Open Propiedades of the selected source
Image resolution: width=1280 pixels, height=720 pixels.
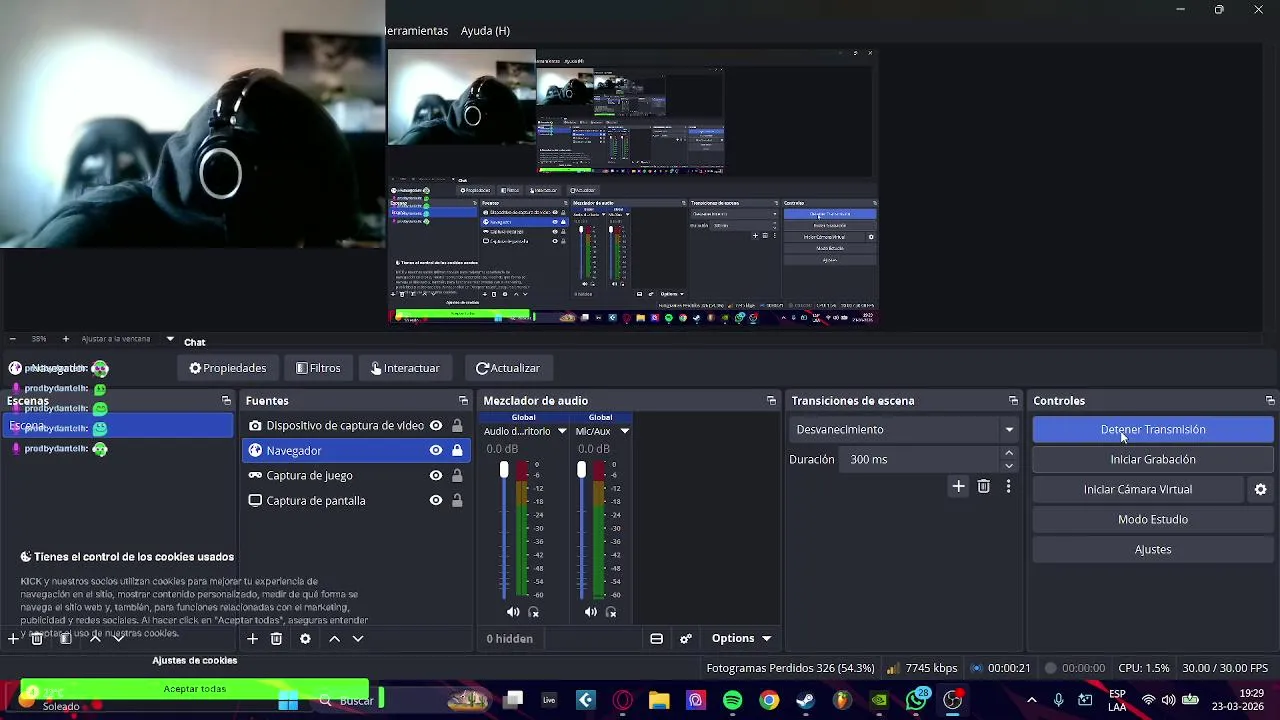(x=228, y=368)
